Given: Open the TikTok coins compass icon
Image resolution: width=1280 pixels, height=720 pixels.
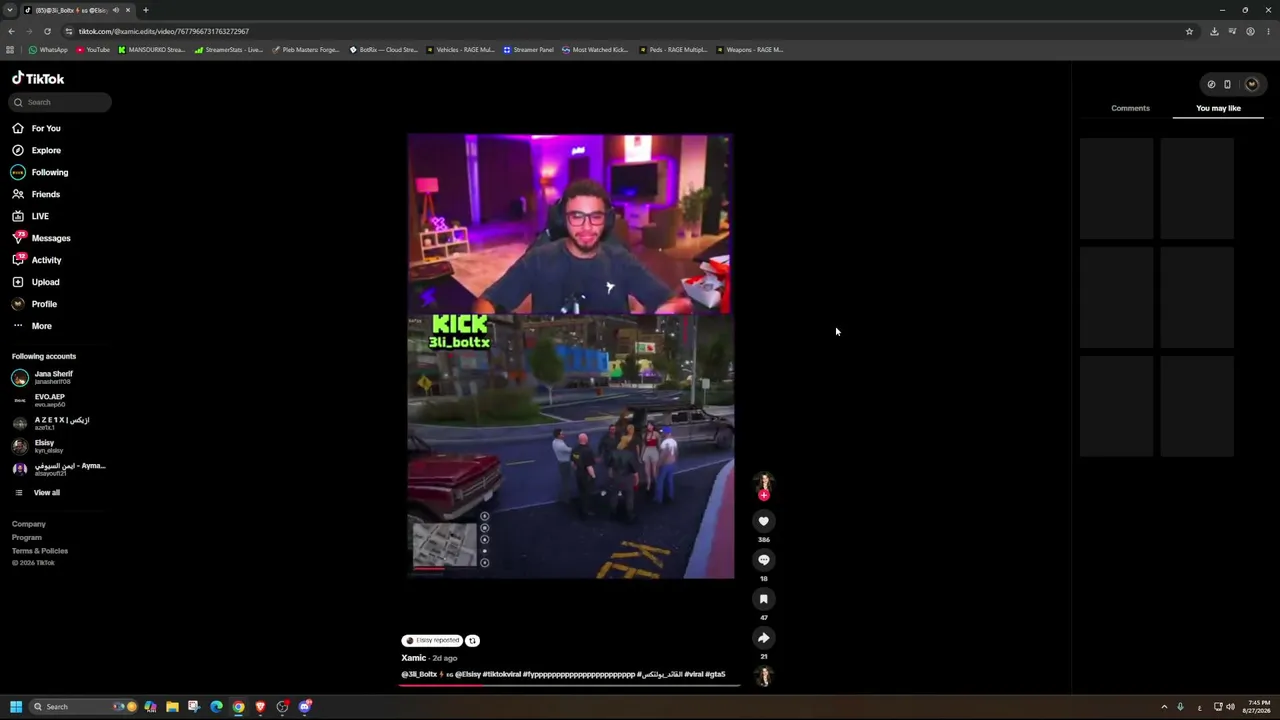Looking at the screenshot, I should click(1211, 84).
